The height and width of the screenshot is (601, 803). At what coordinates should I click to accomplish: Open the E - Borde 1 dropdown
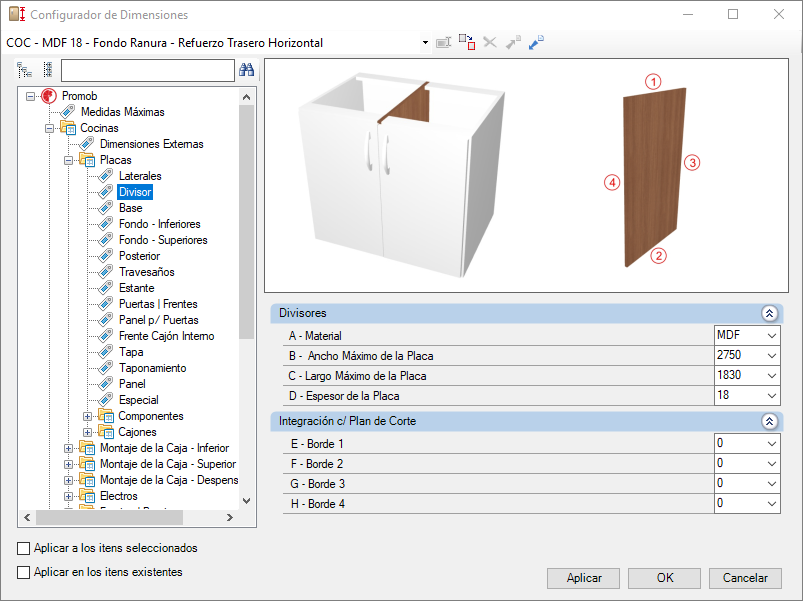click(772, 444)
